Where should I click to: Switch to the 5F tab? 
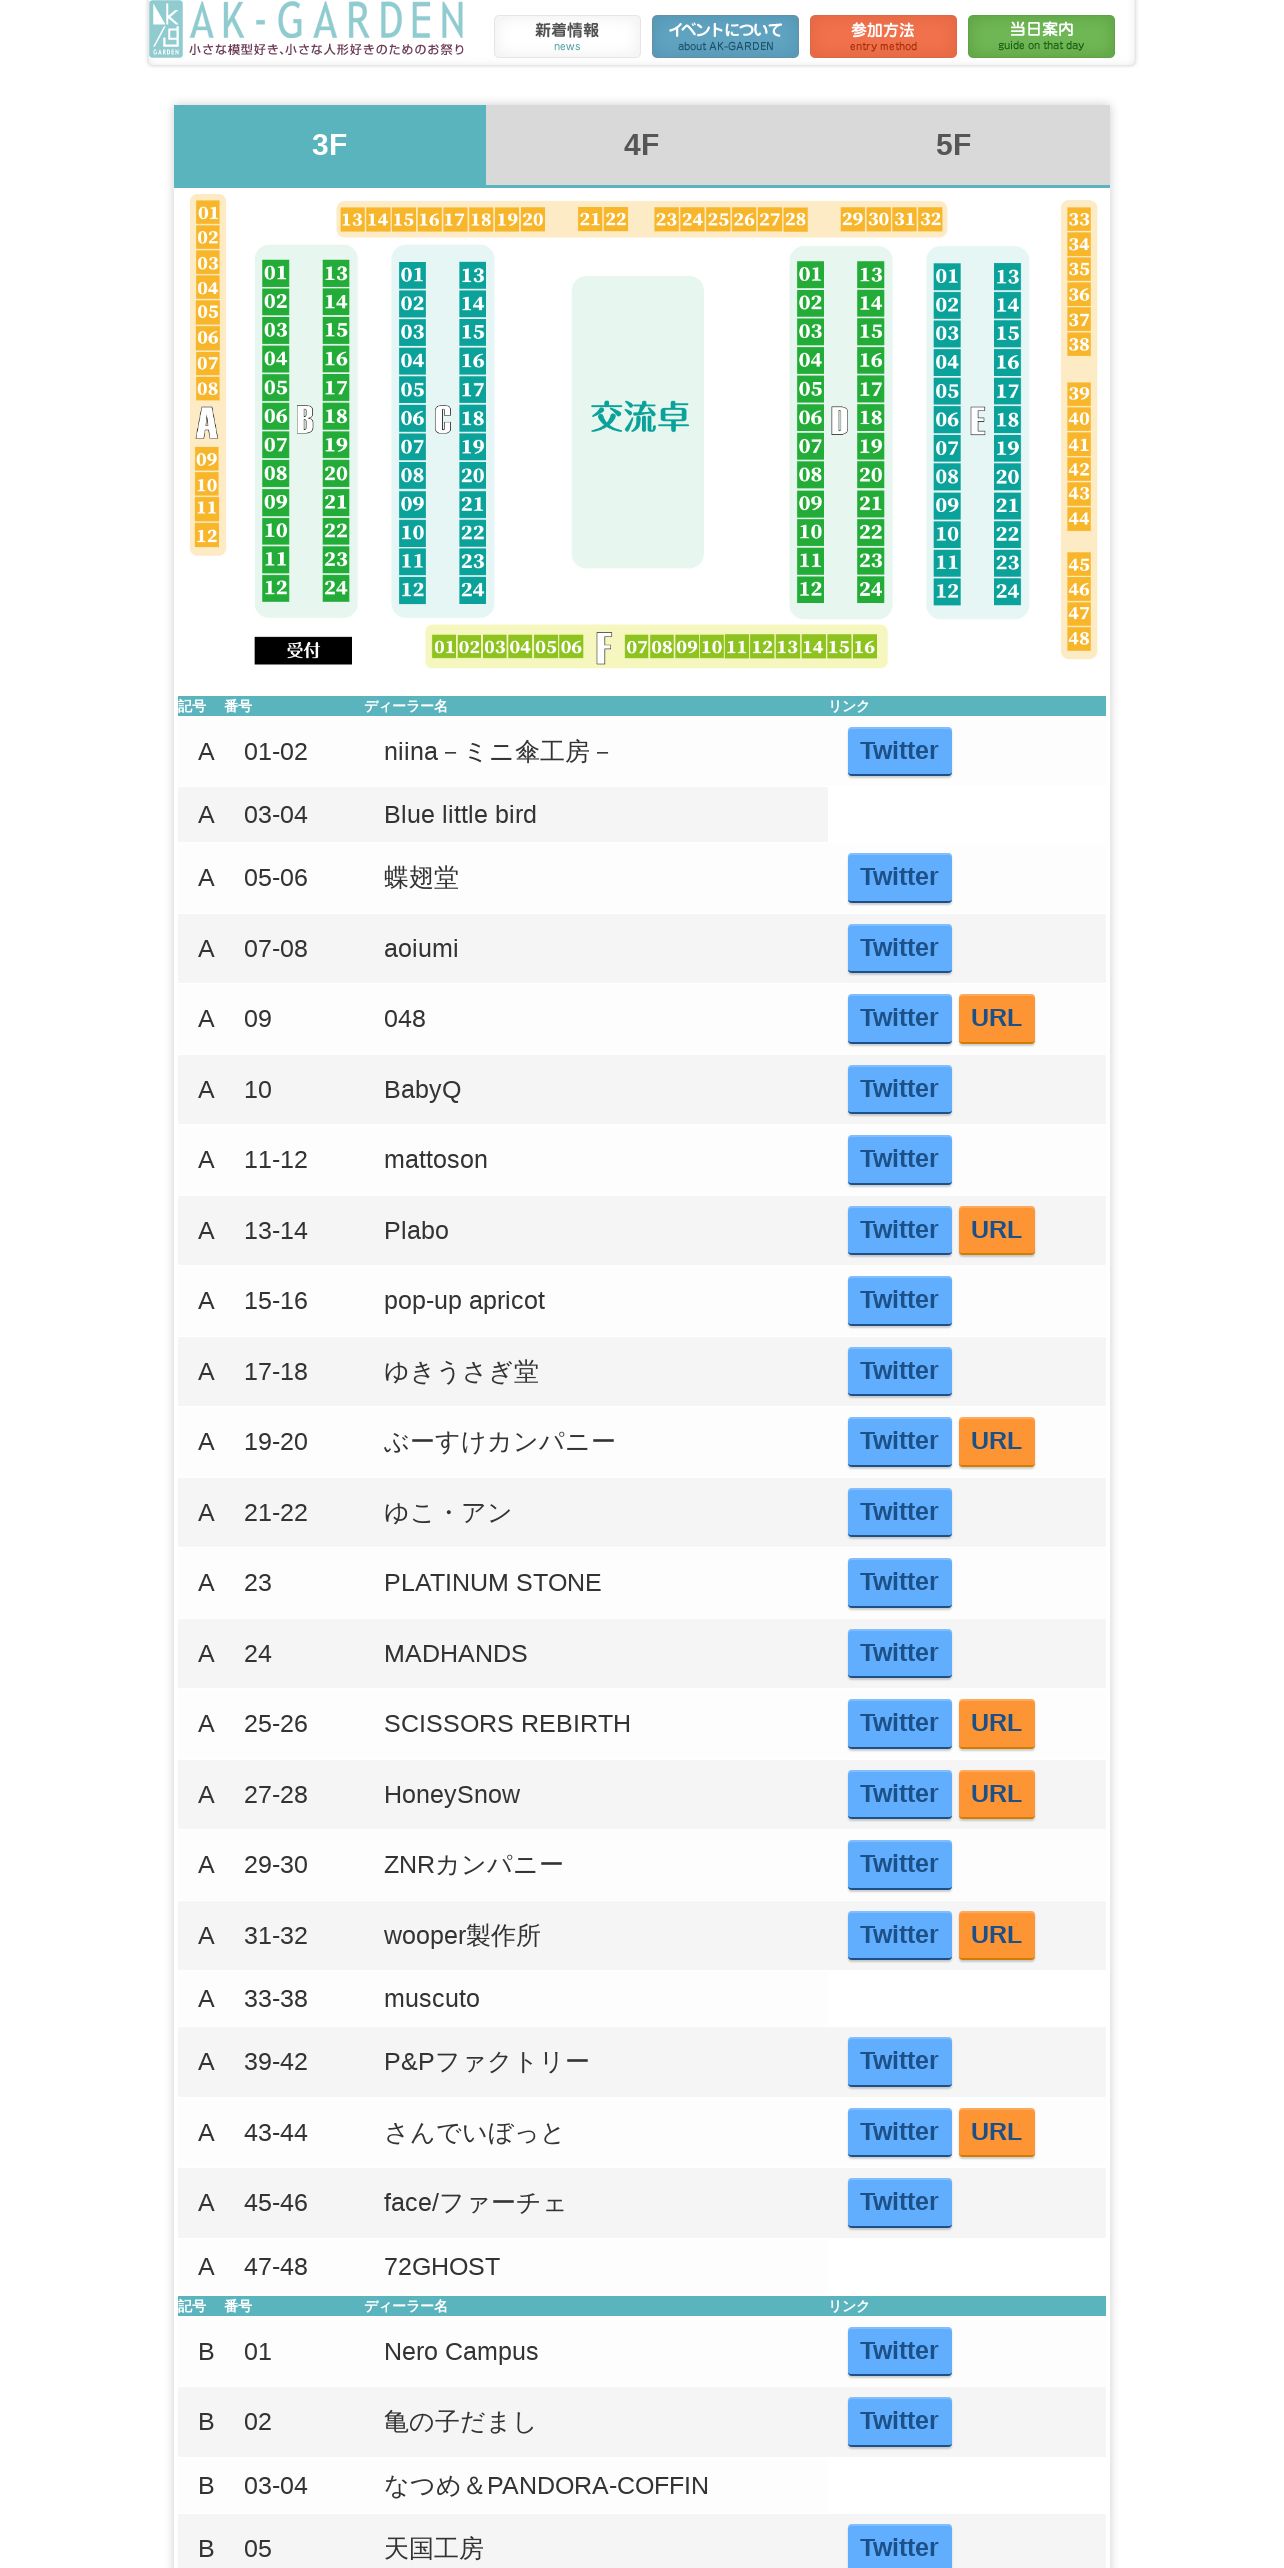point(954,145)
